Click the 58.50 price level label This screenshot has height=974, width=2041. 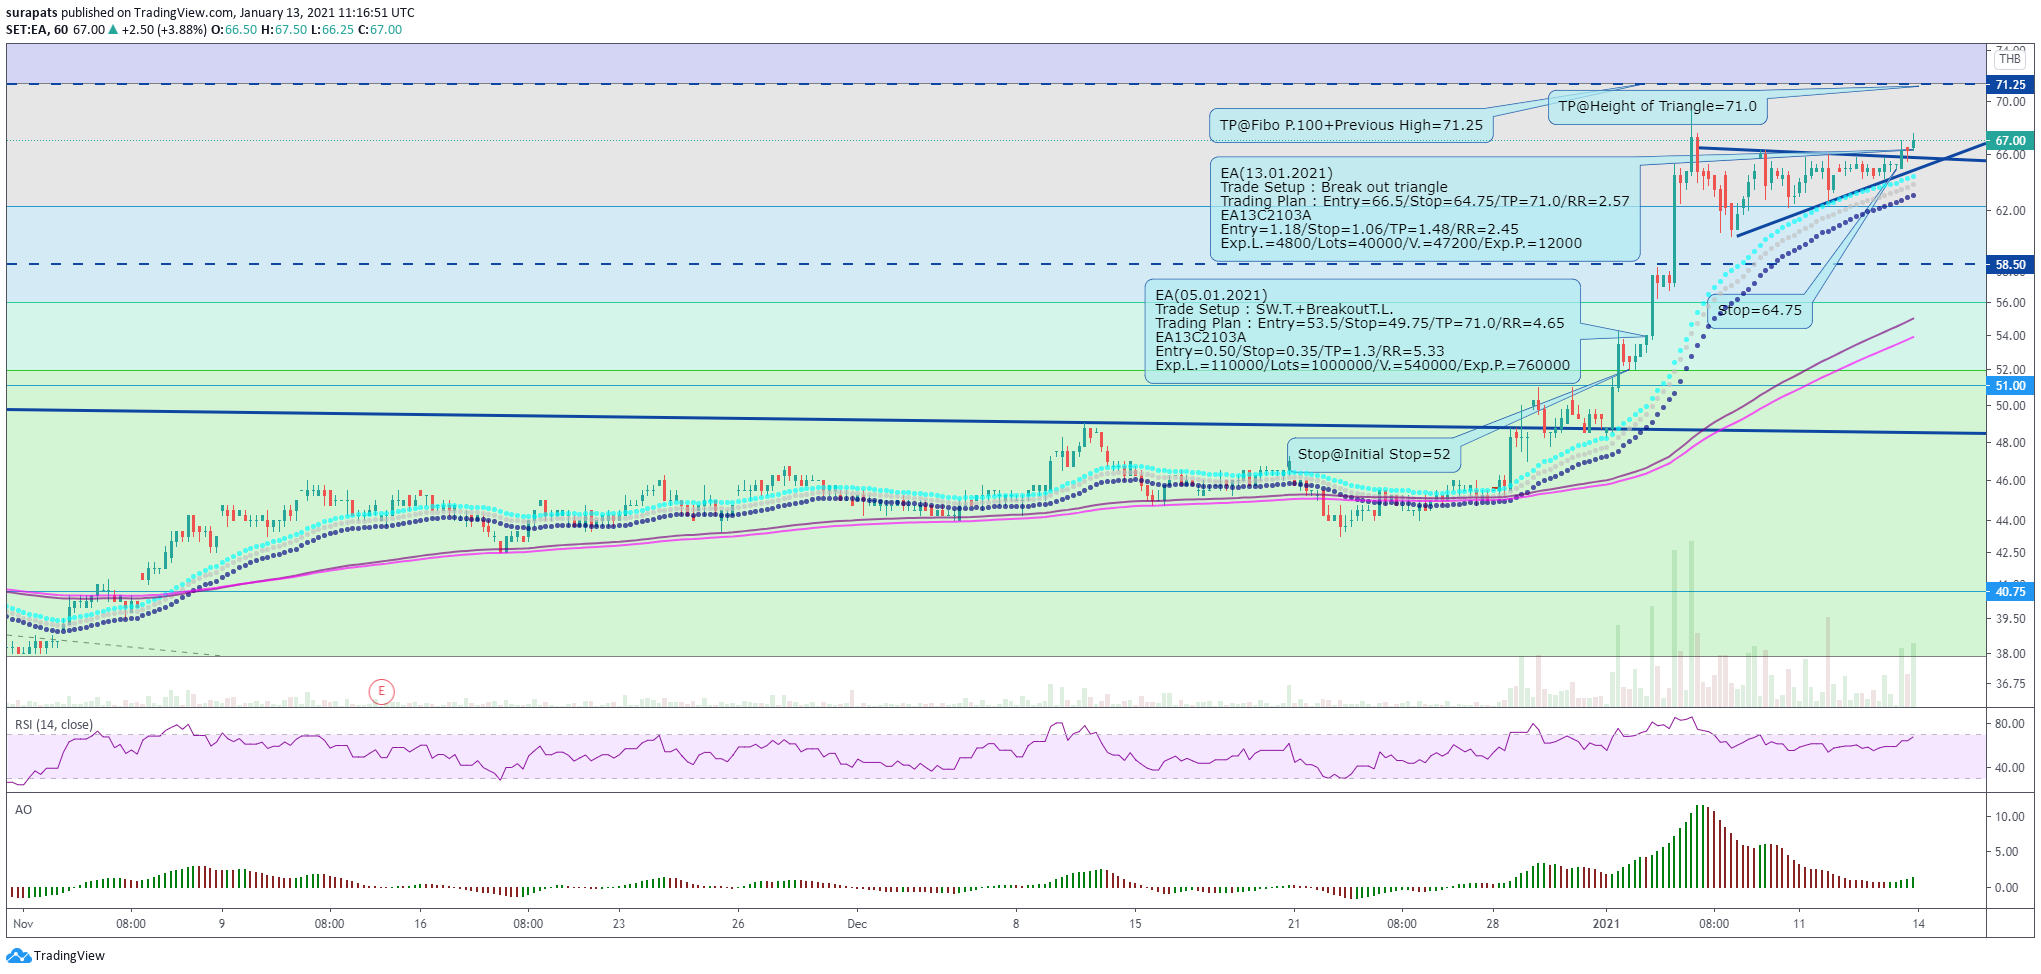click(x=2010, y=265)
